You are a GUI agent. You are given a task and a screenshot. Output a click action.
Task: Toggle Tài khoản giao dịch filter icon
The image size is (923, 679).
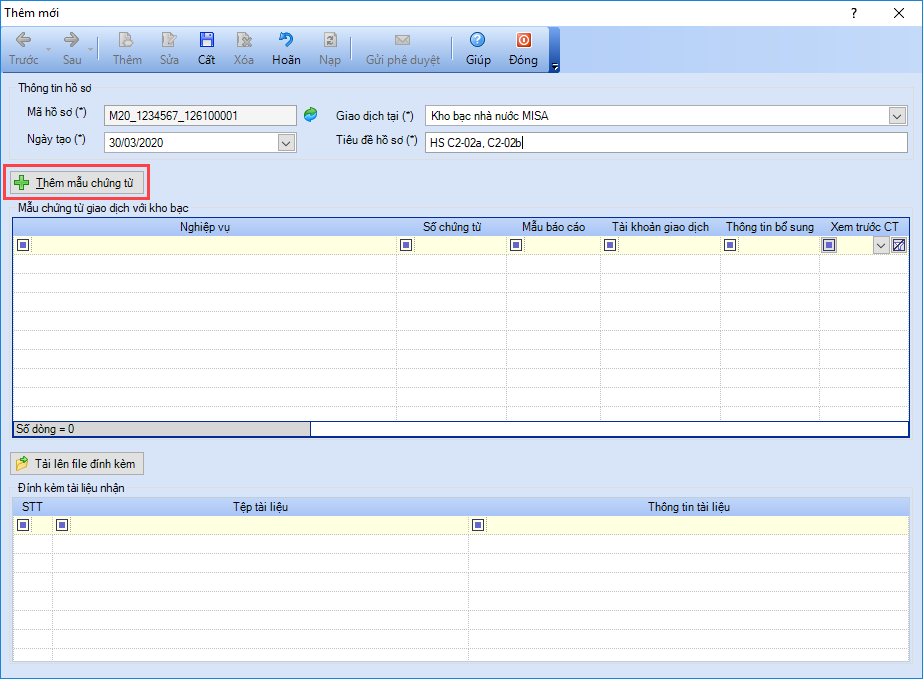[x=610, y=245]
